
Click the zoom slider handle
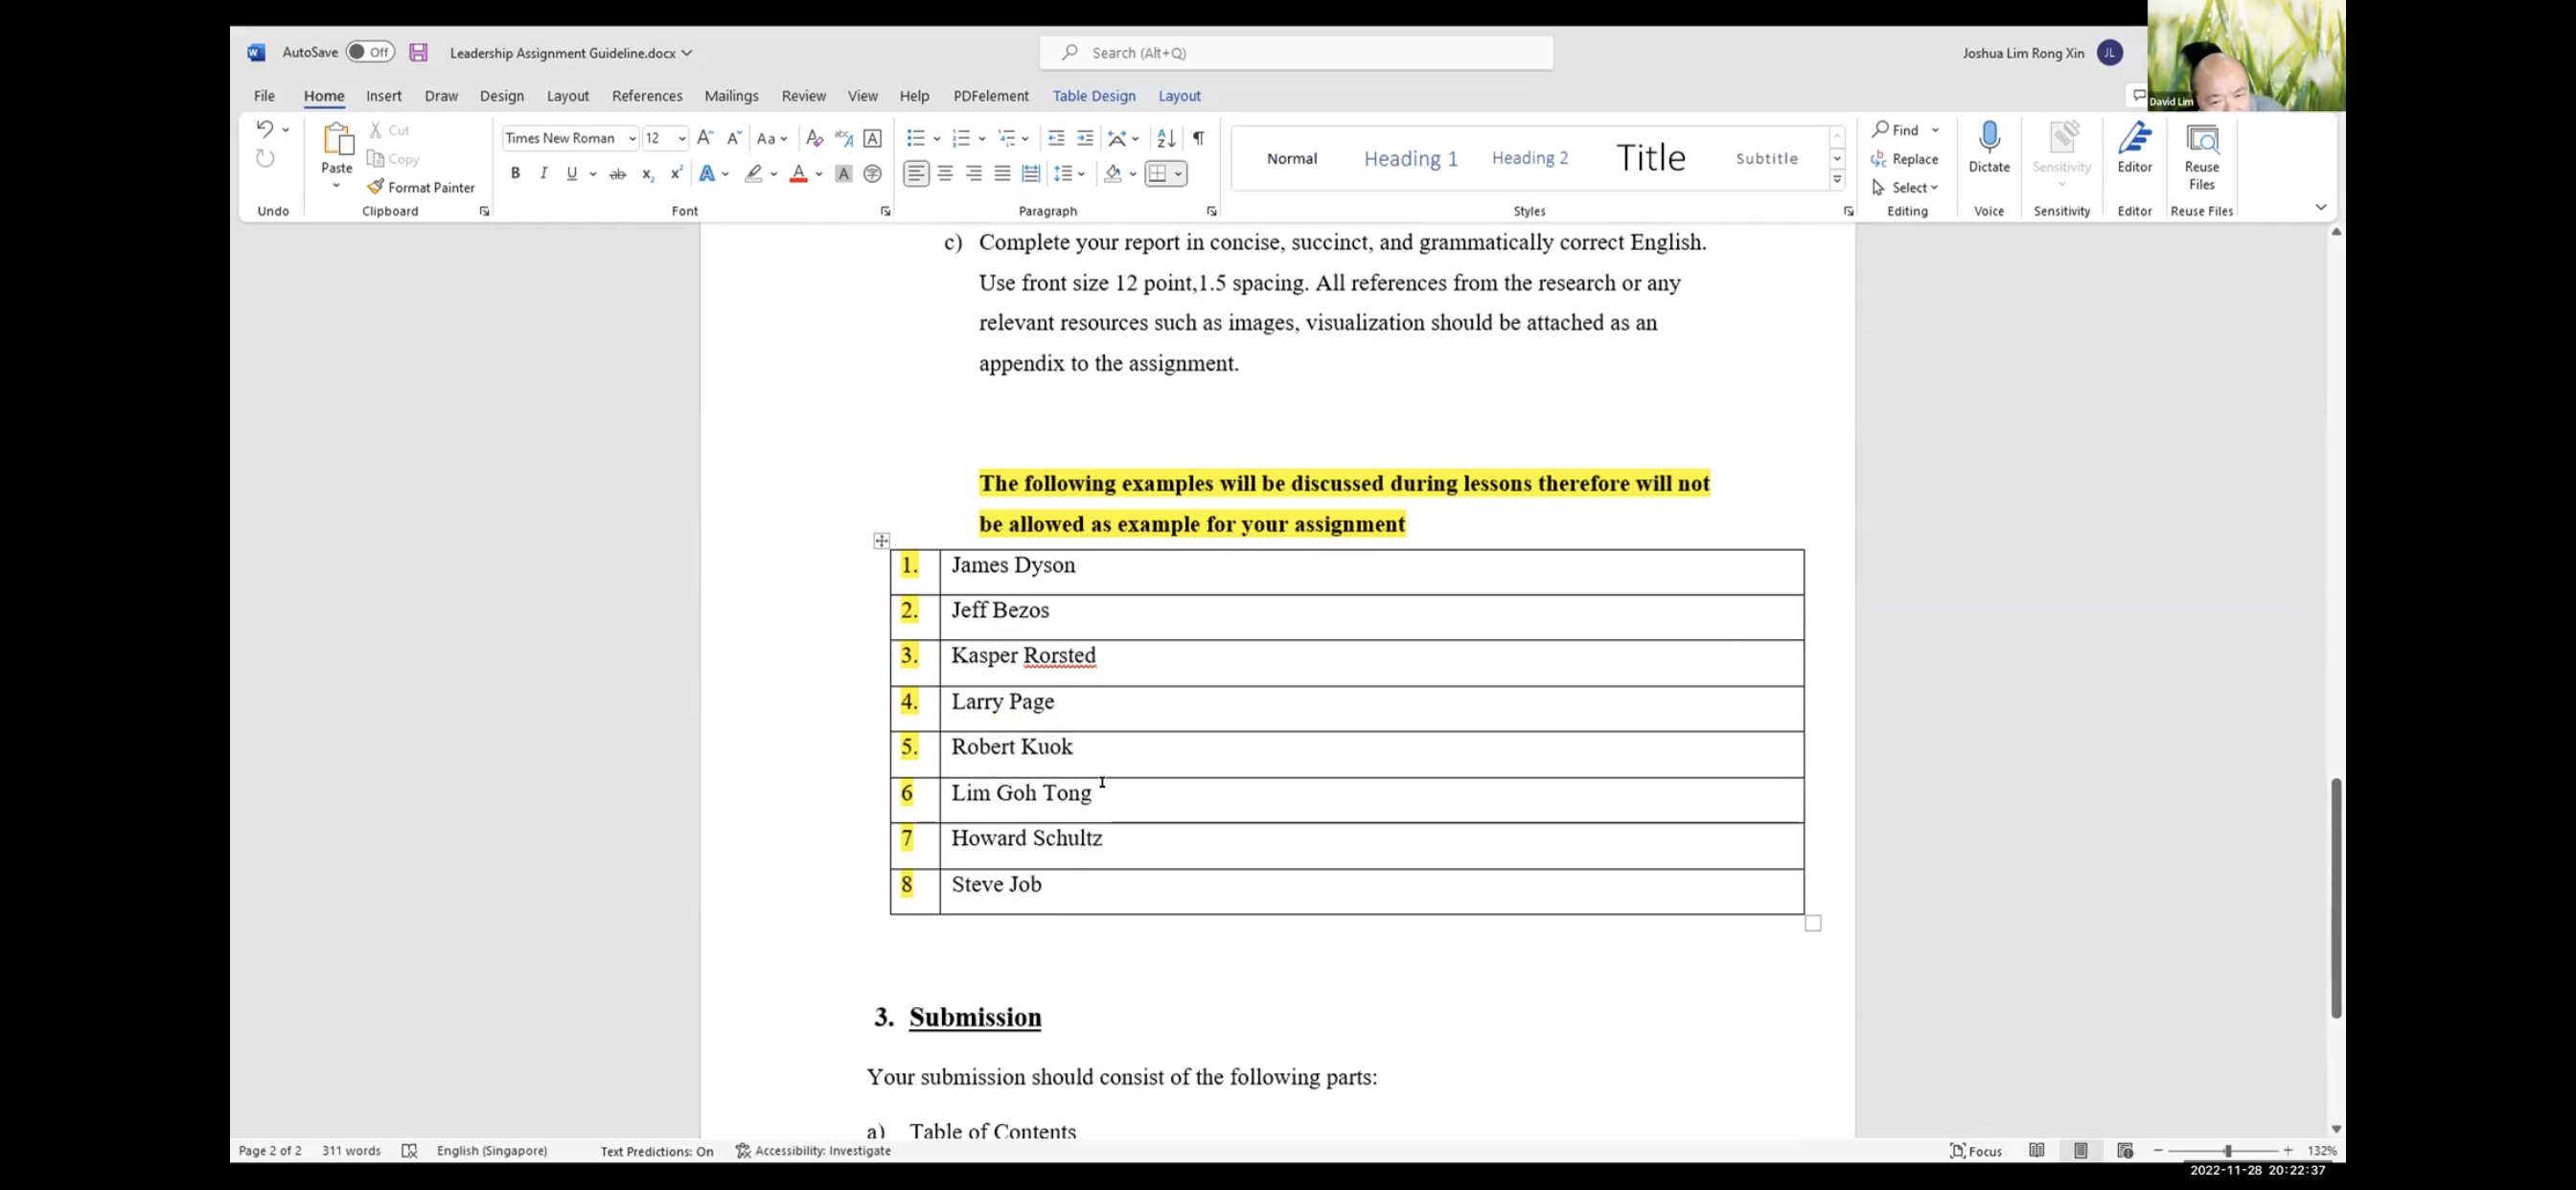pos(2227,1151)
